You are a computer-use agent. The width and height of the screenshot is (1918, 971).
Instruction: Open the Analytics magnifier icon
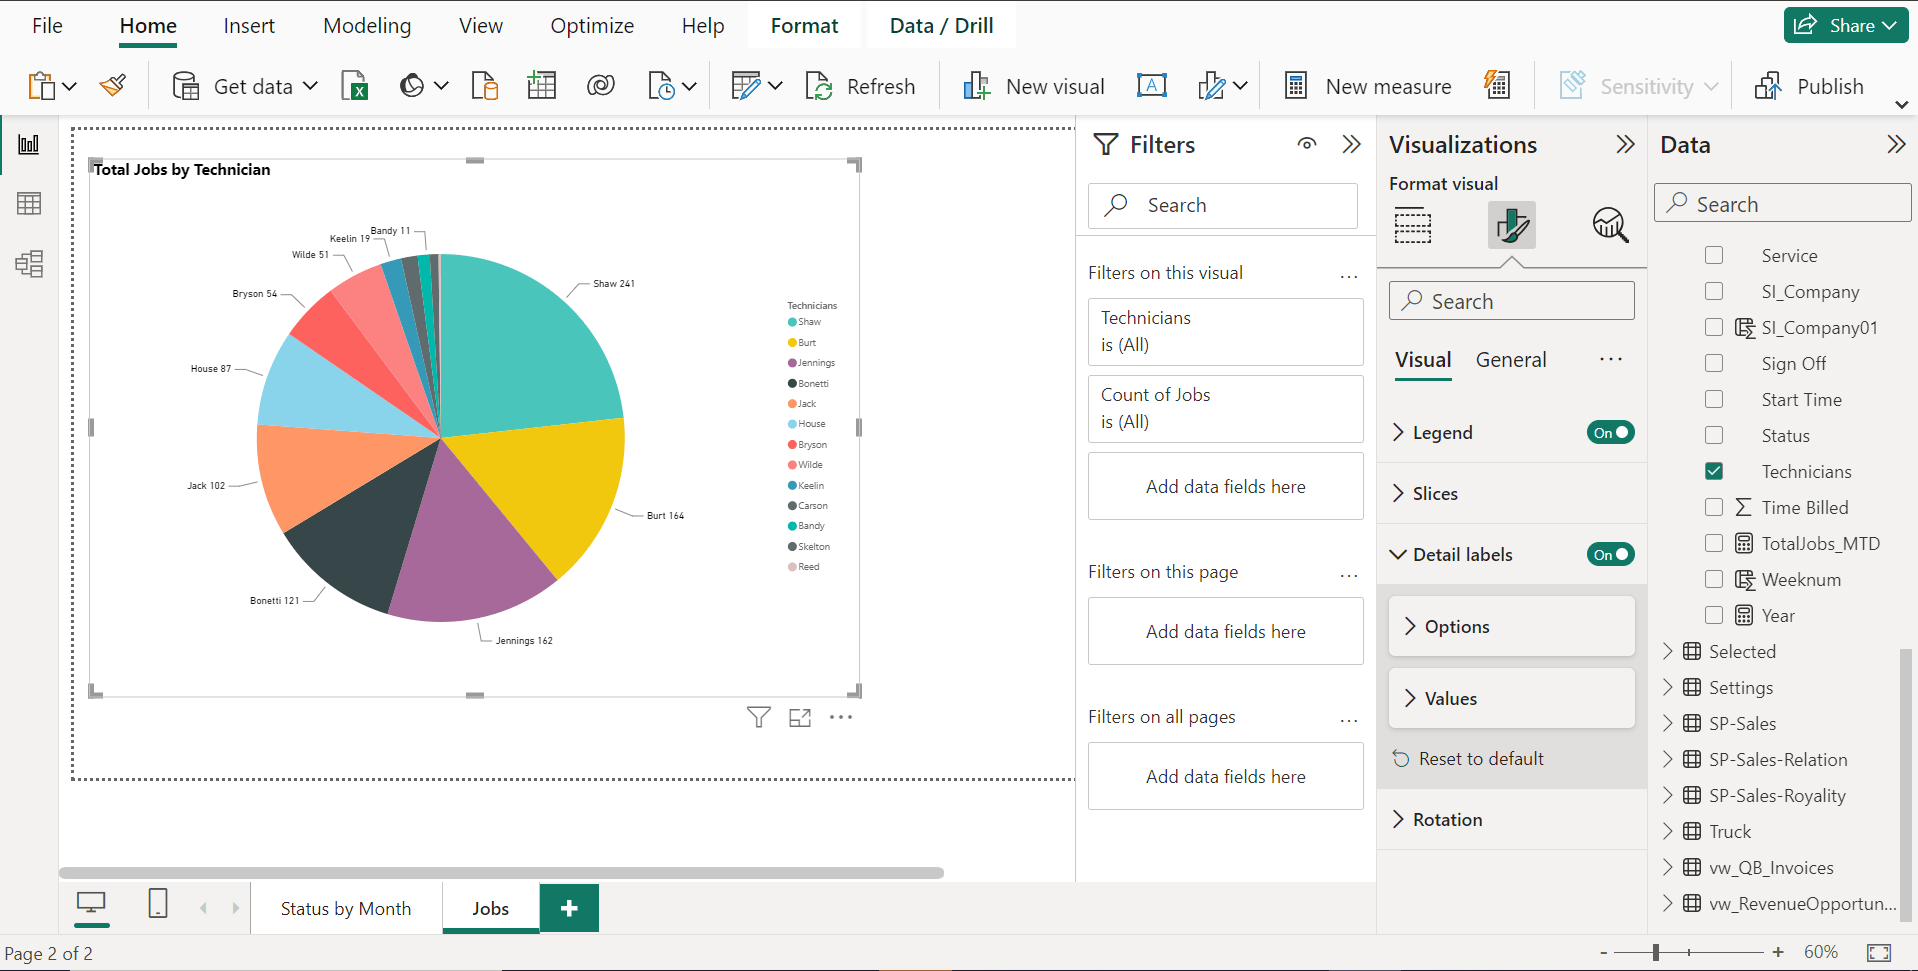click(x=1610, y=226)
